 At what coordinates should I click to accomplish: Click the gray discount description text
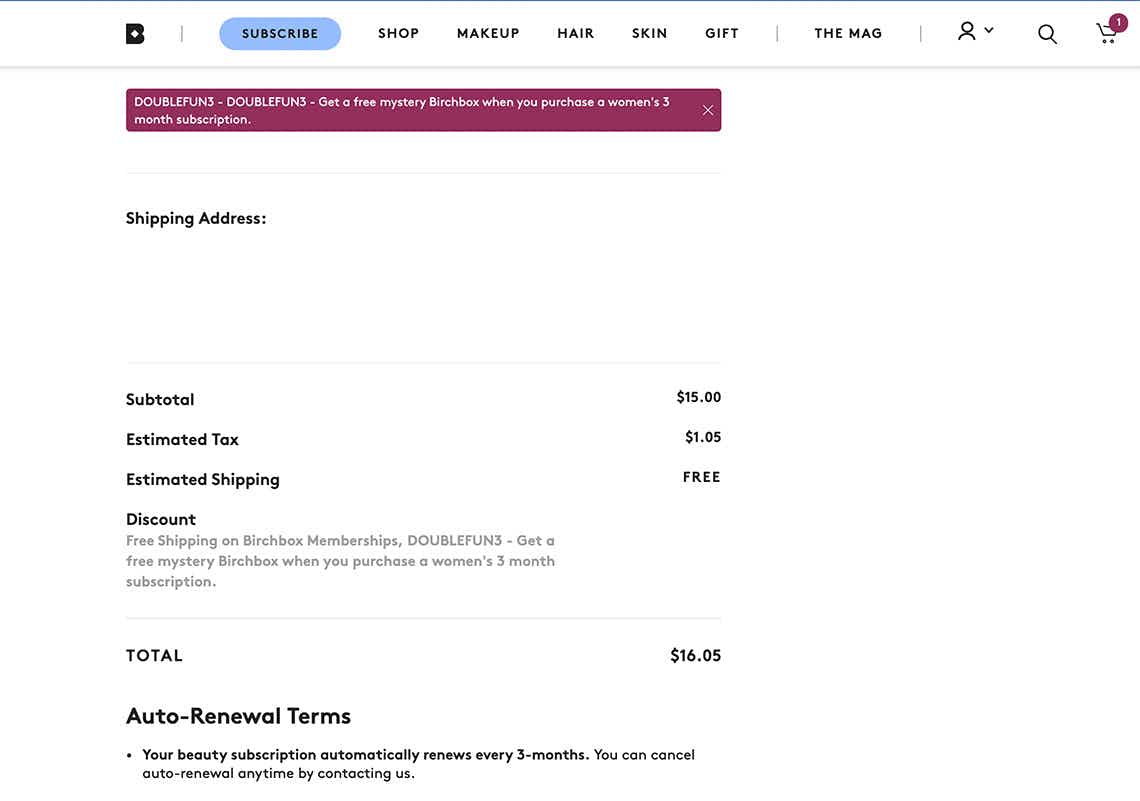tap(340, 561)
